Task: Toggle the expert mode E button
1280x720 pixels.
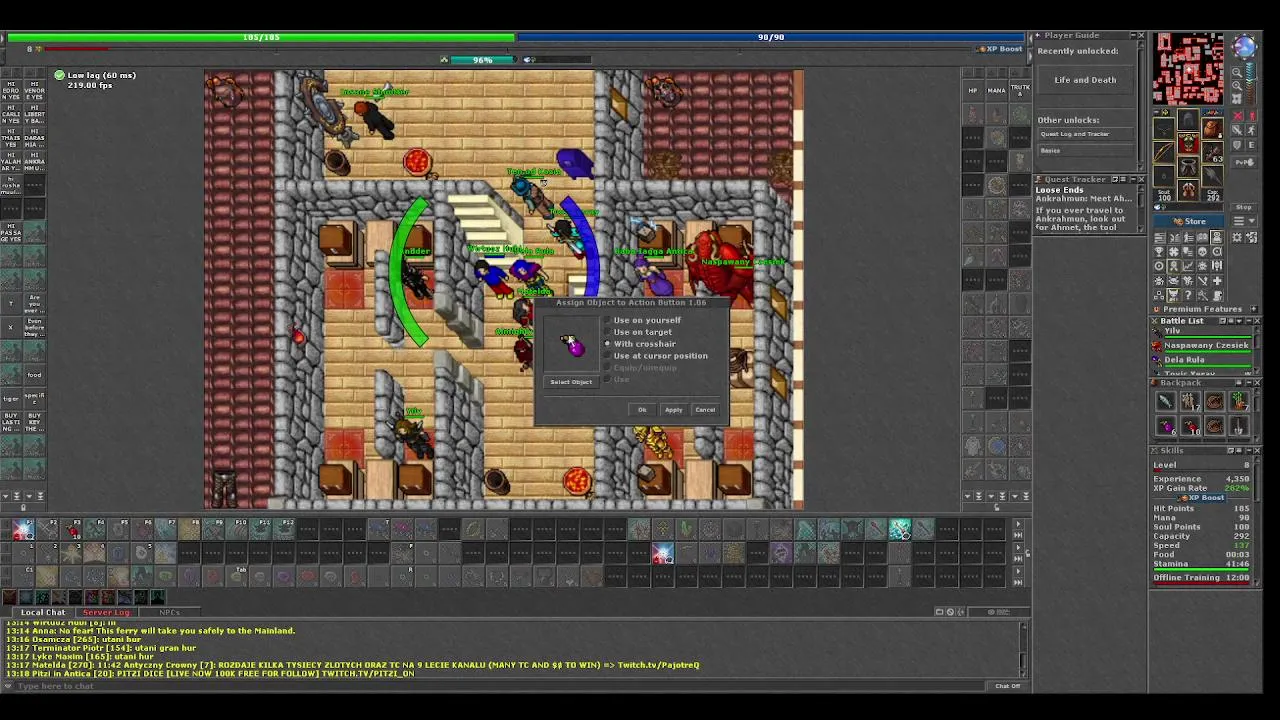Action: tap(1252, 145)
